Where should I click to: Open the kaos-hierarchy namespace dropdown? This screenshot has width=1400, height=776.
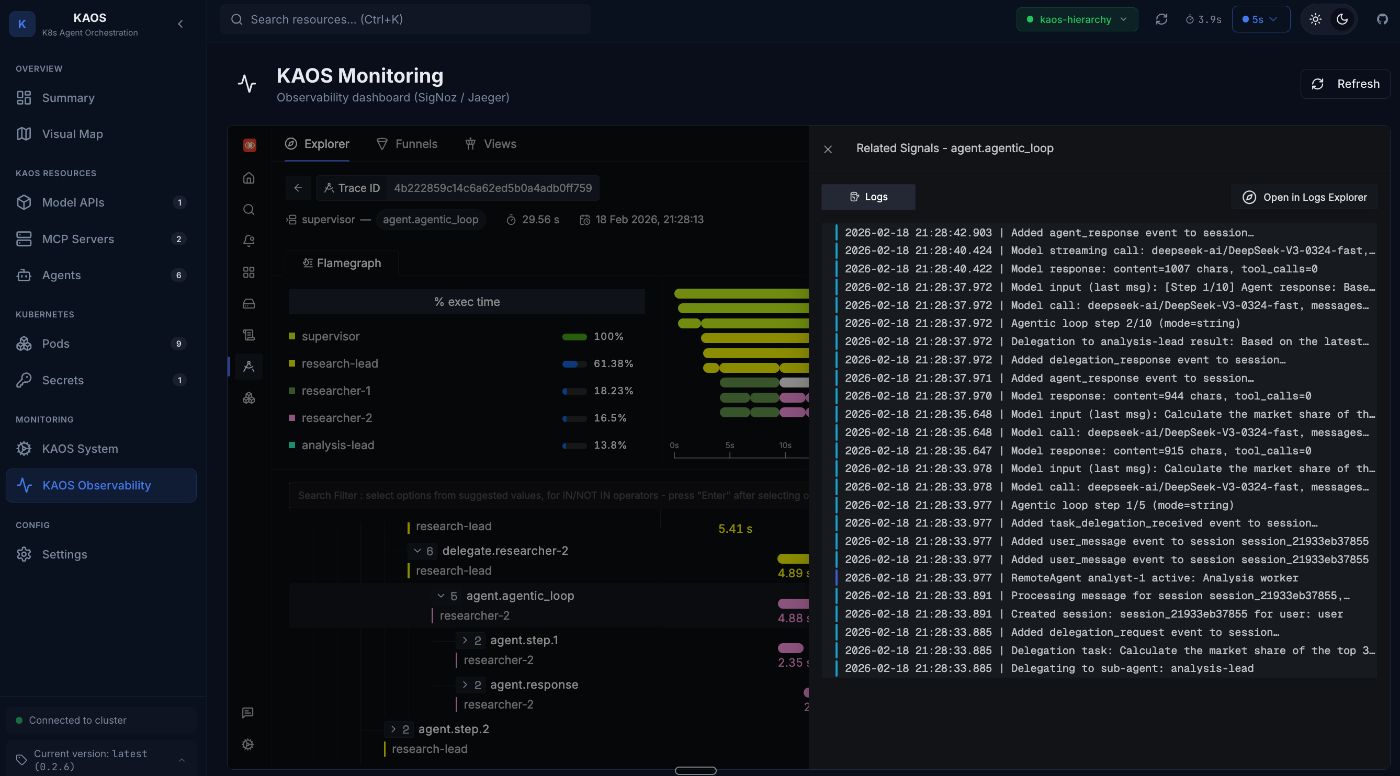tap(1077, 19)
